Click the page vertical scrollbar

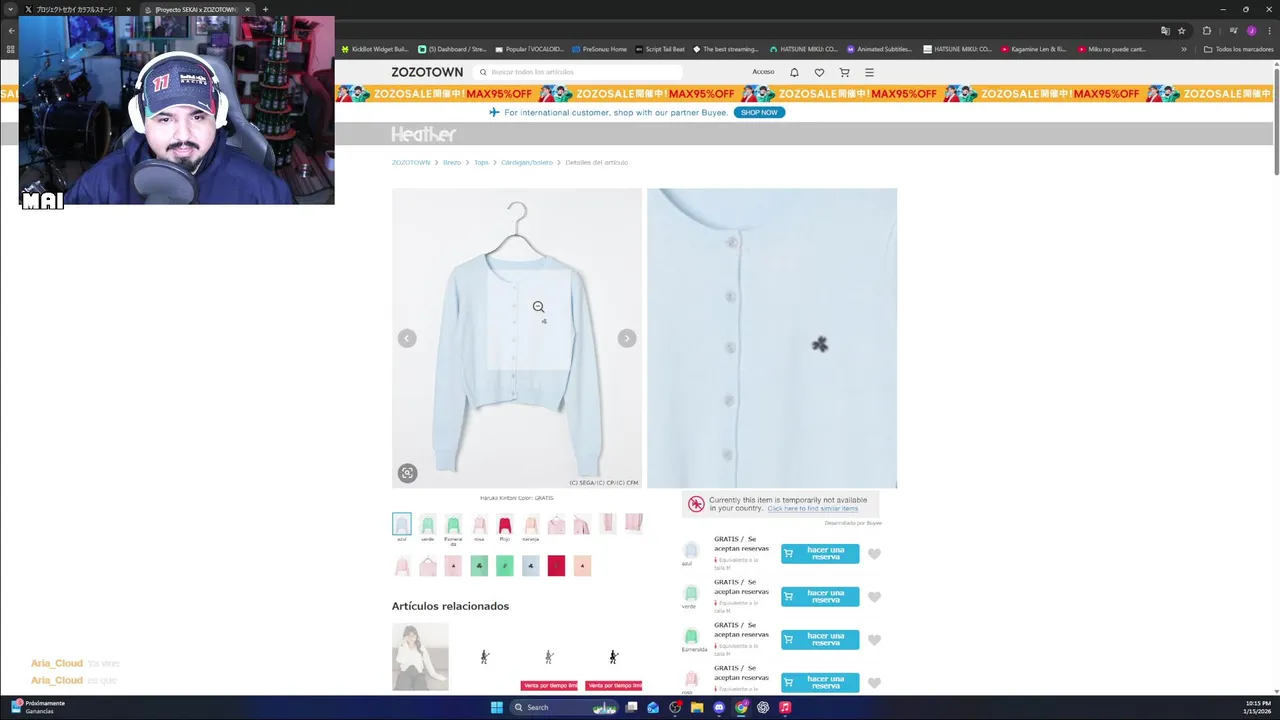(1276, 120)
